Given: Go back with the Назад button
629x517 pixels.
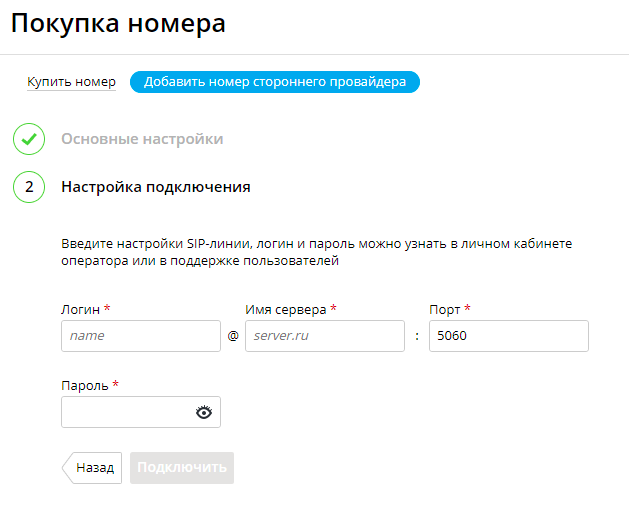Looking at the screenshot, I should [92, 468].
